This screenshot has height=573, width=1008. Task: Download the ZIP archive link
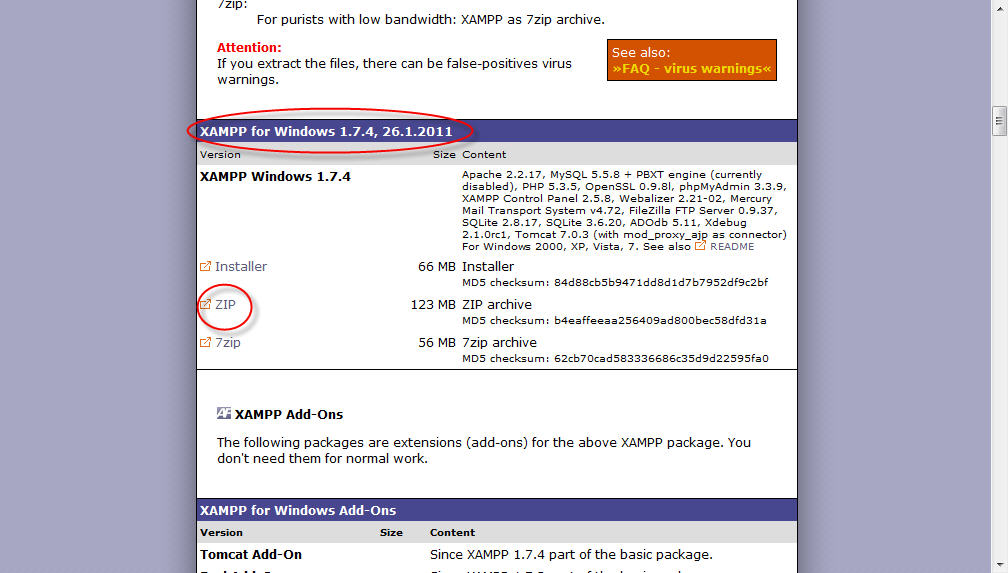(225, 305)
